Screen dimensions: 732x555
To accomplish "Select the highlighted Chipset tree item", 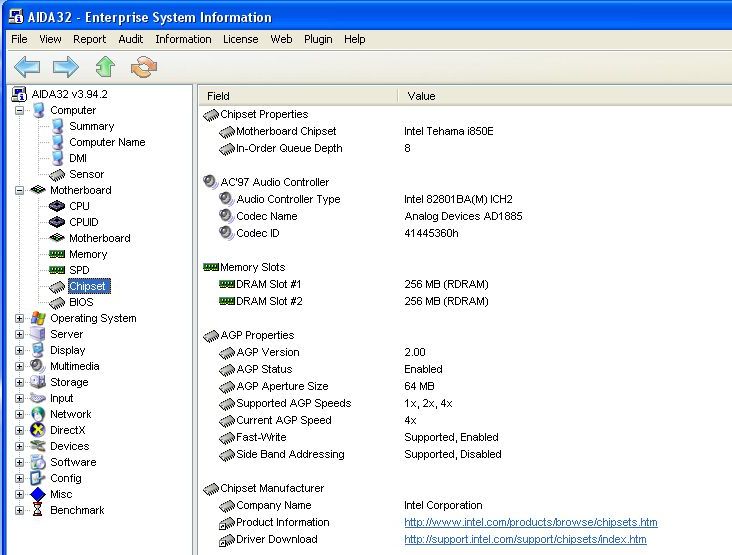I will pyautogui.click(x=89, y=286).
